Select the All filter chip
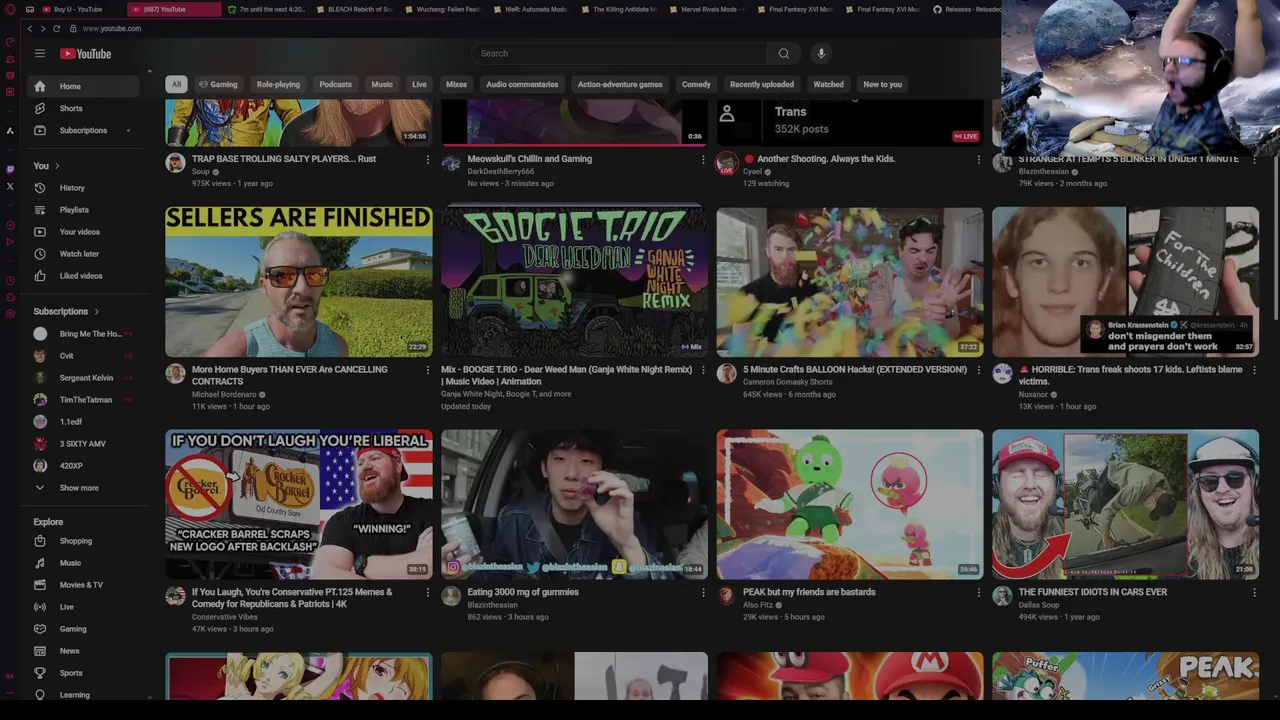This screenshot has height=720, width=1280. pos(176,84)
